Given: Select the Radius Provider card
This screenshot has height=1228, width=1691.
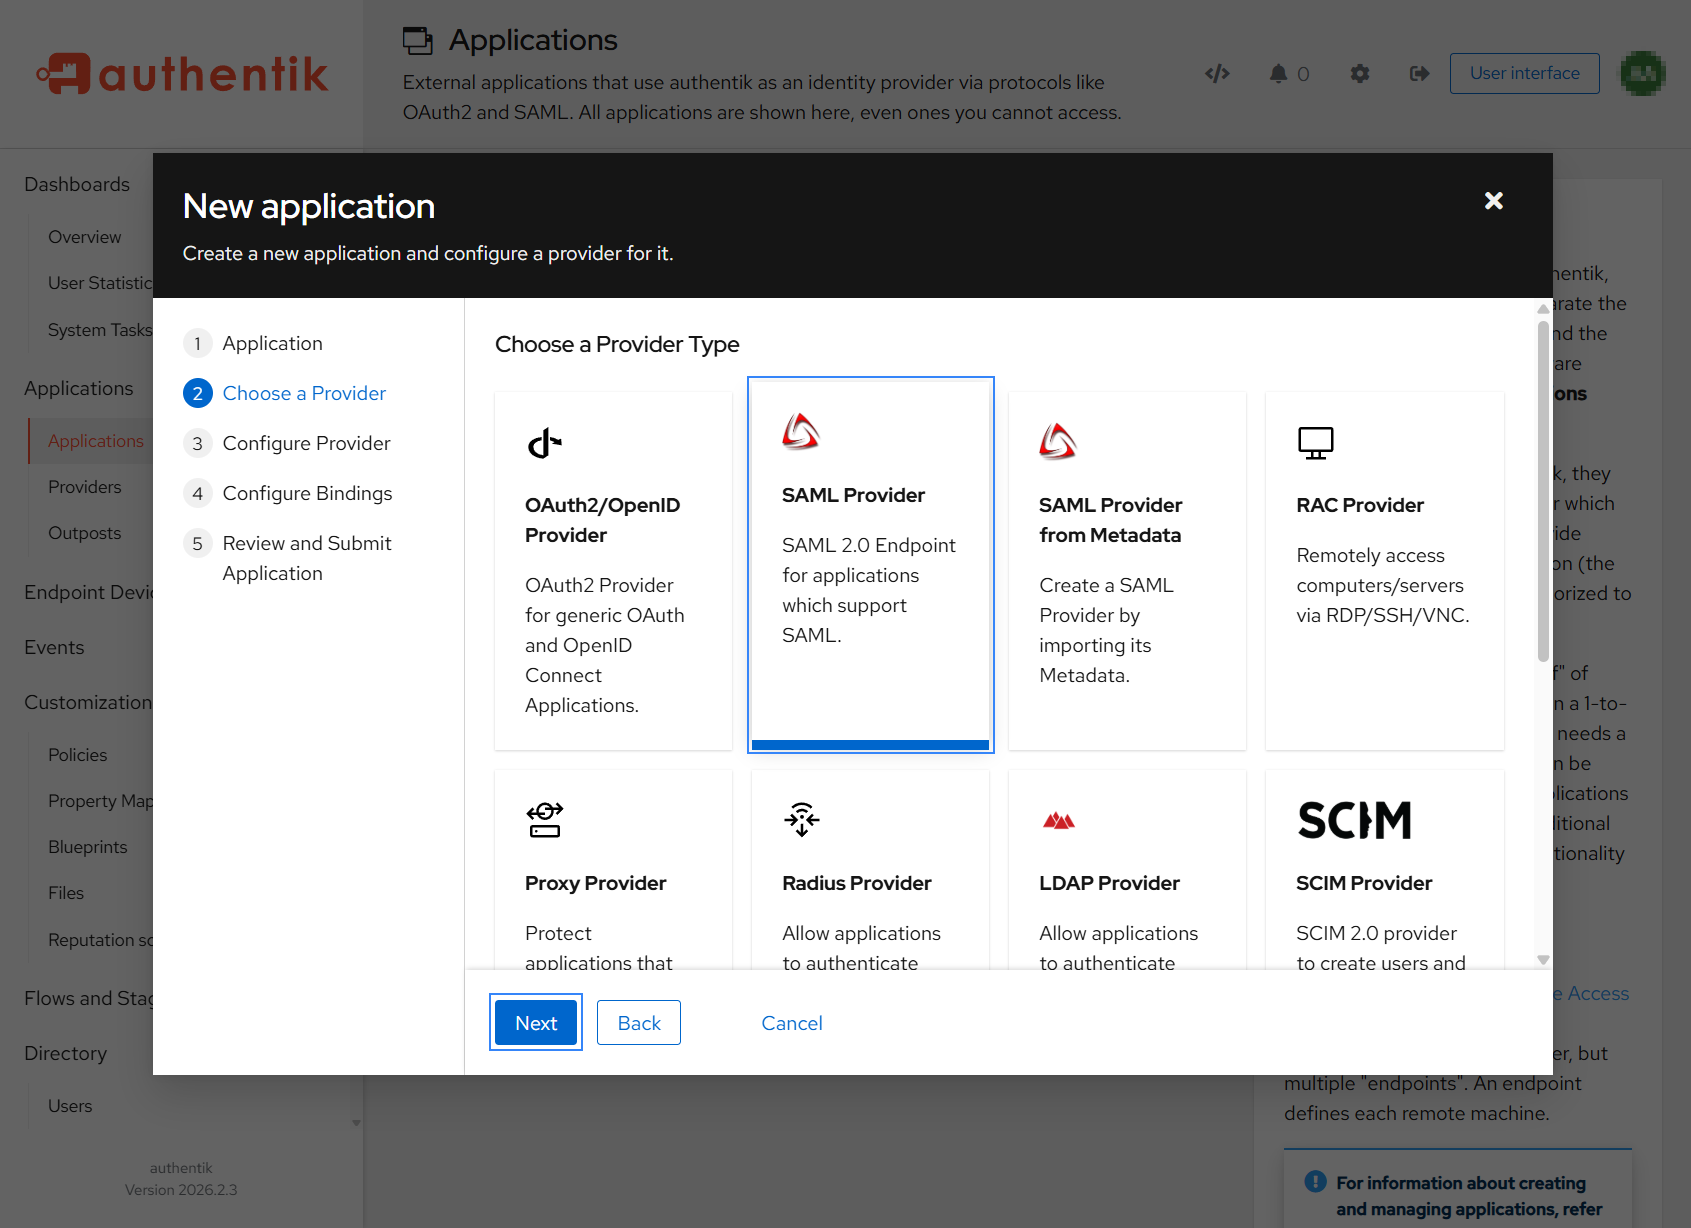Looking at the screenshot, I should coord(870,870).
